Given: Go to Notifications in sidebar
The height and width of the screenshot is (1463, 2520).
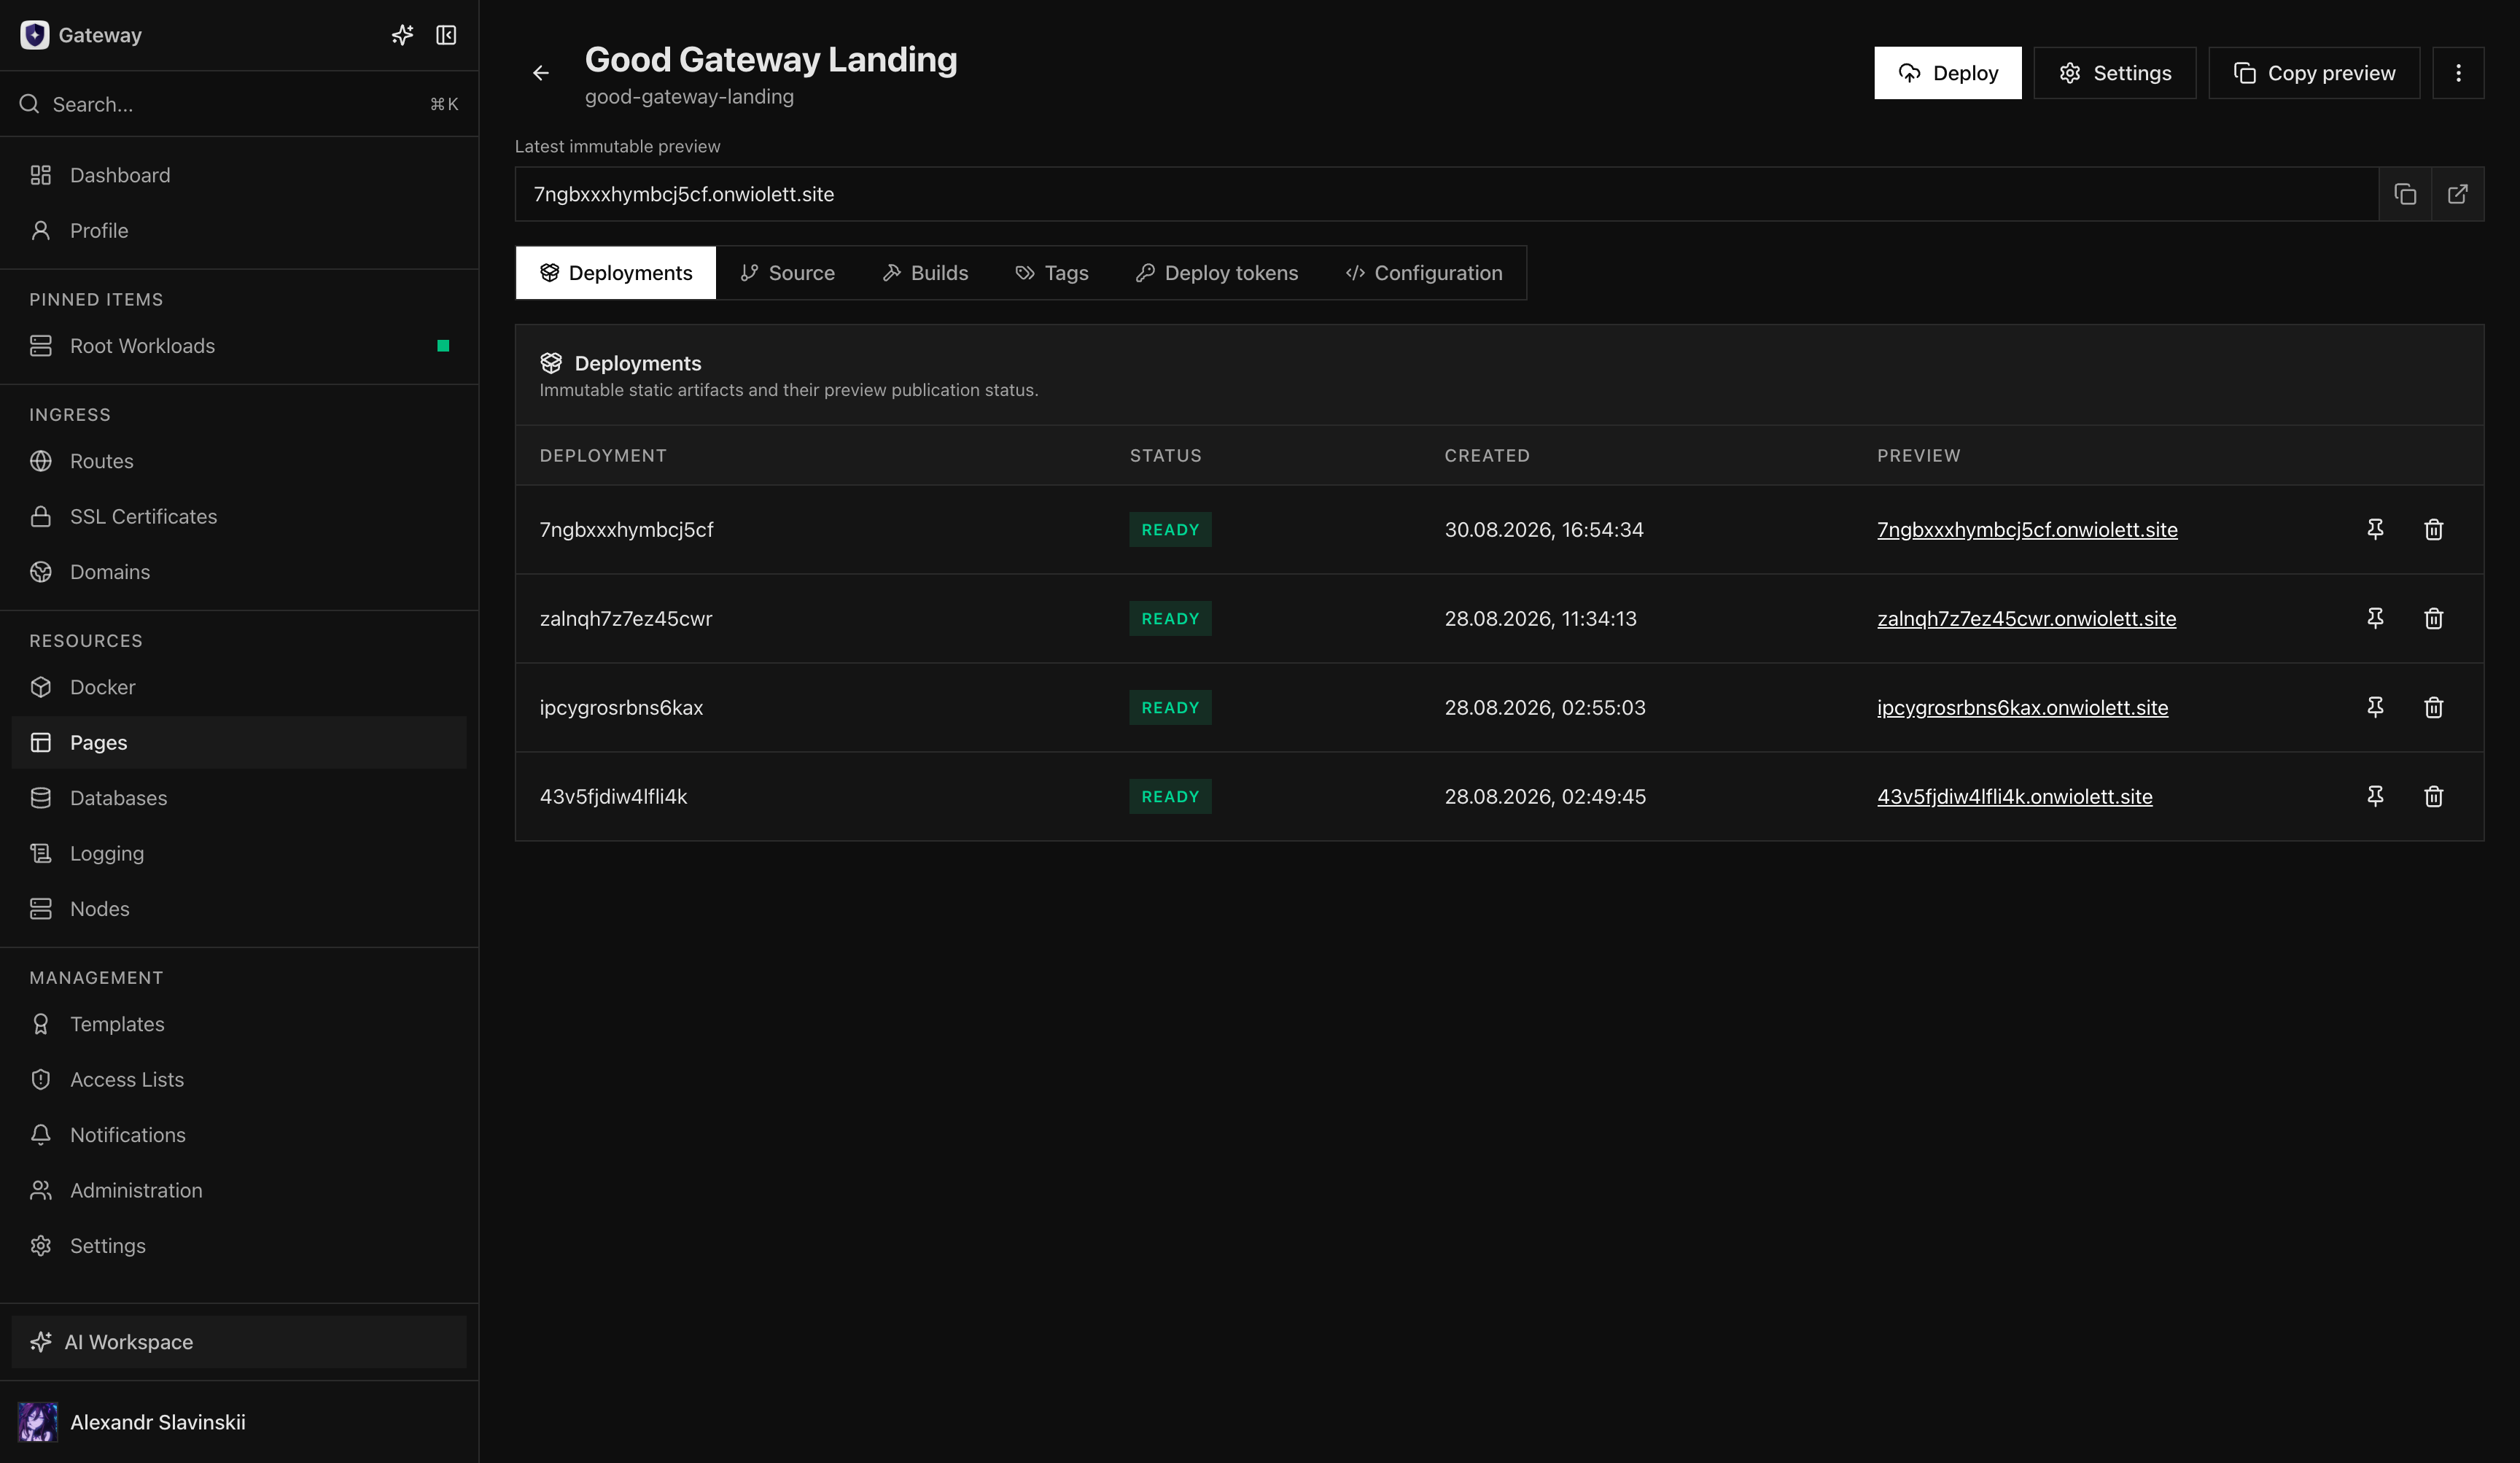Looking at the screenshot, I should [239, 1135].
